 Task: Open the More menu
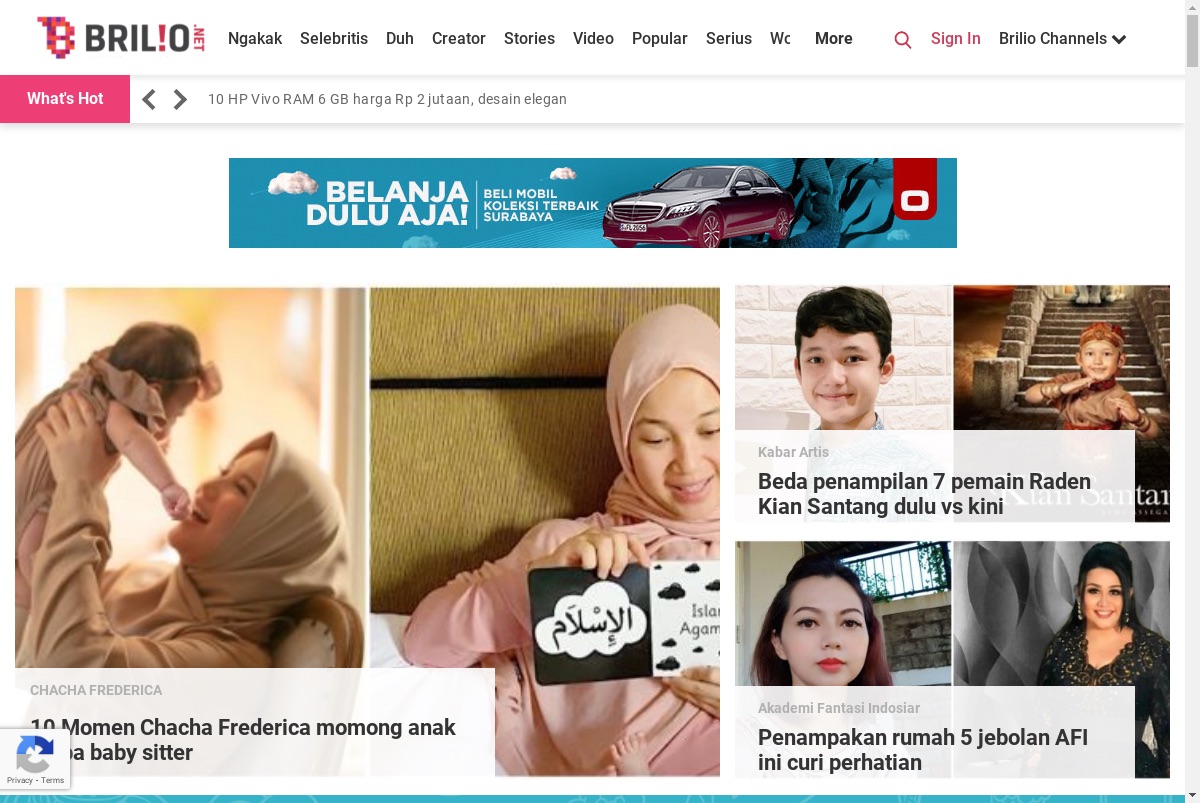tap(834, 39)
